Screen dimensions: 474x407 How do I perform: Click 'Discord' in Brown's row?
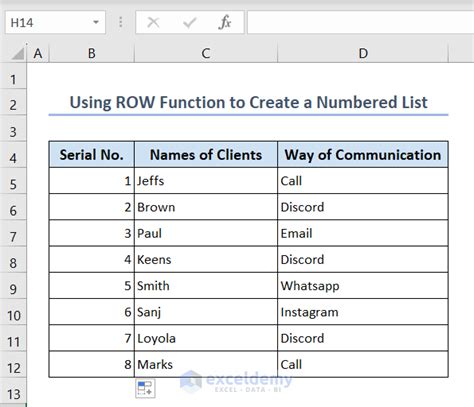click(363, 207)
